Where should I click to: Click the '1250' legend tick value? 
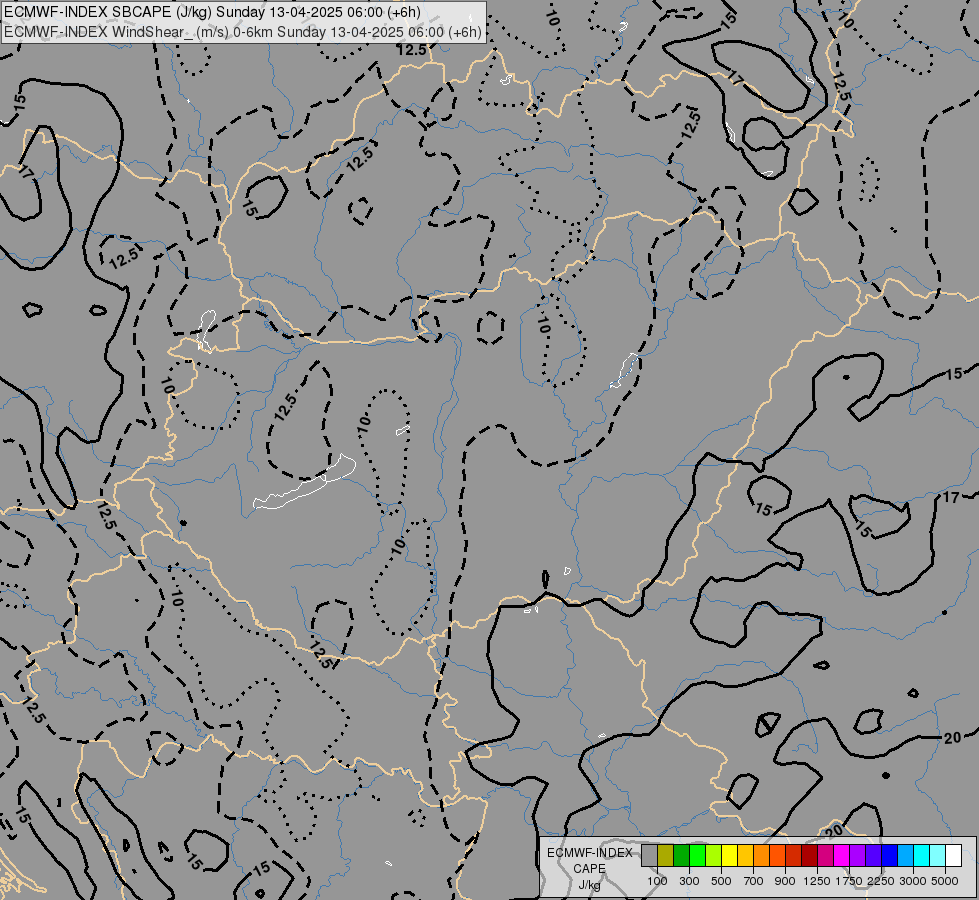tap(817, 881)
